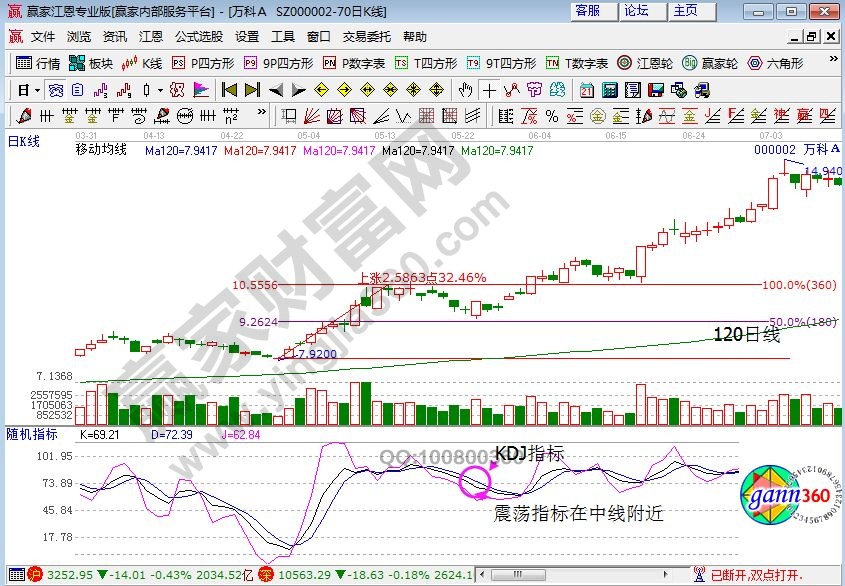Open the 日 period dropdown arrow
This screenshot has height=586, width=845.
tap(36, 89)
